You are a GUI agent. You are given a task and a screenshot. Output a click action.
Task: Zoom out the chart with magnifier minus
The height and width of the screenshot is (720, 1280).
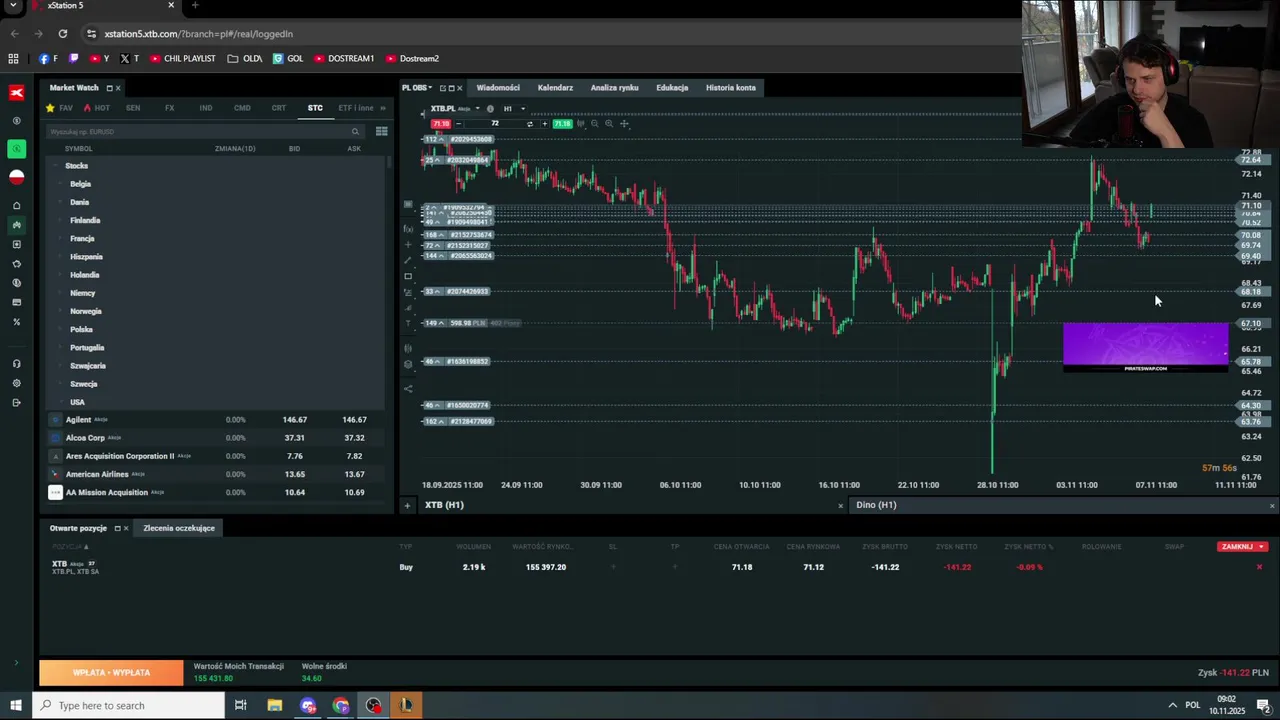[594, 123]
